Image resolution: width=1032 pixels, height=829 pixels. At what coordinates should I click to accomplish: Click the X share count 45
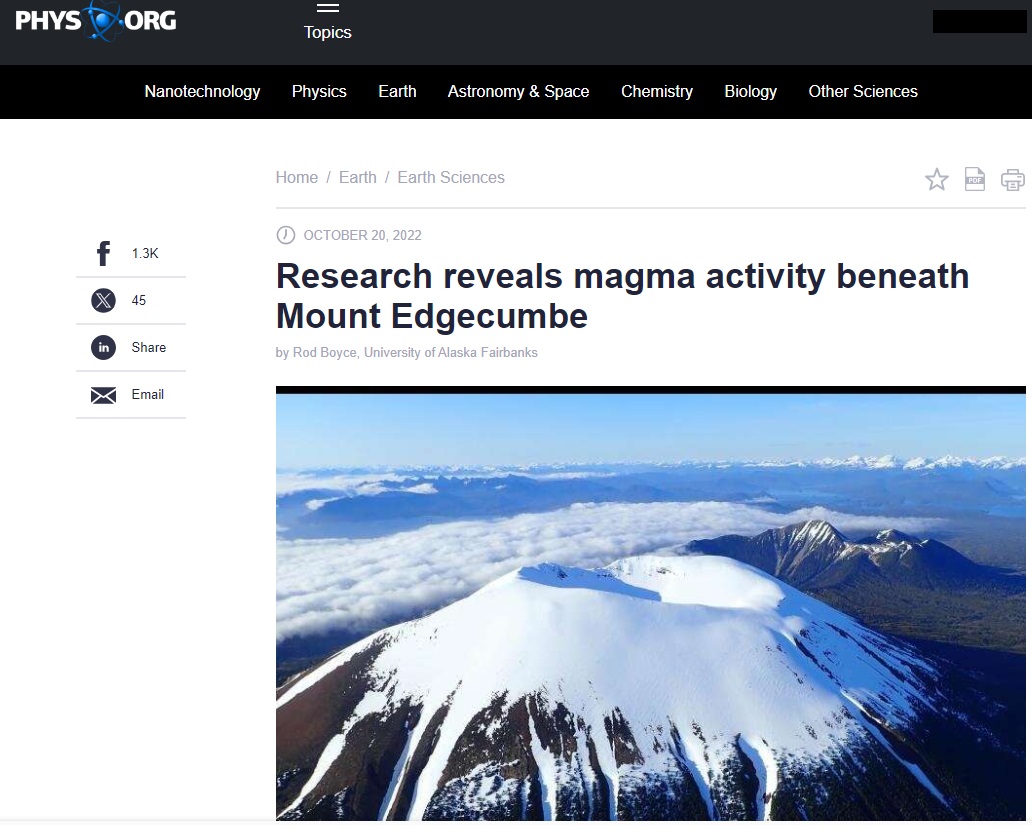pos(139,301)
